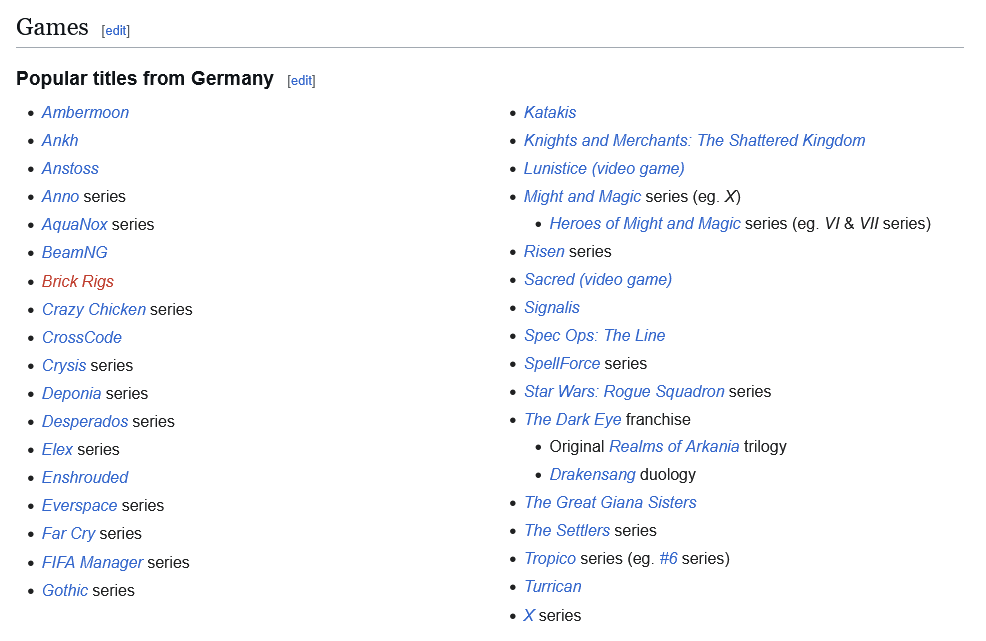Open the Crazy Chicken link
This screenshot has width=986, height=641.
pyautogui.click(x=94, y=309)
